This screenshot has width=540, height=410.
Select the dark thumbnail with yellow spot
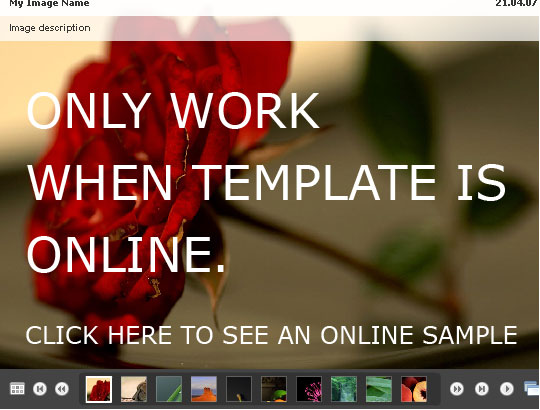tap(239, 389)
